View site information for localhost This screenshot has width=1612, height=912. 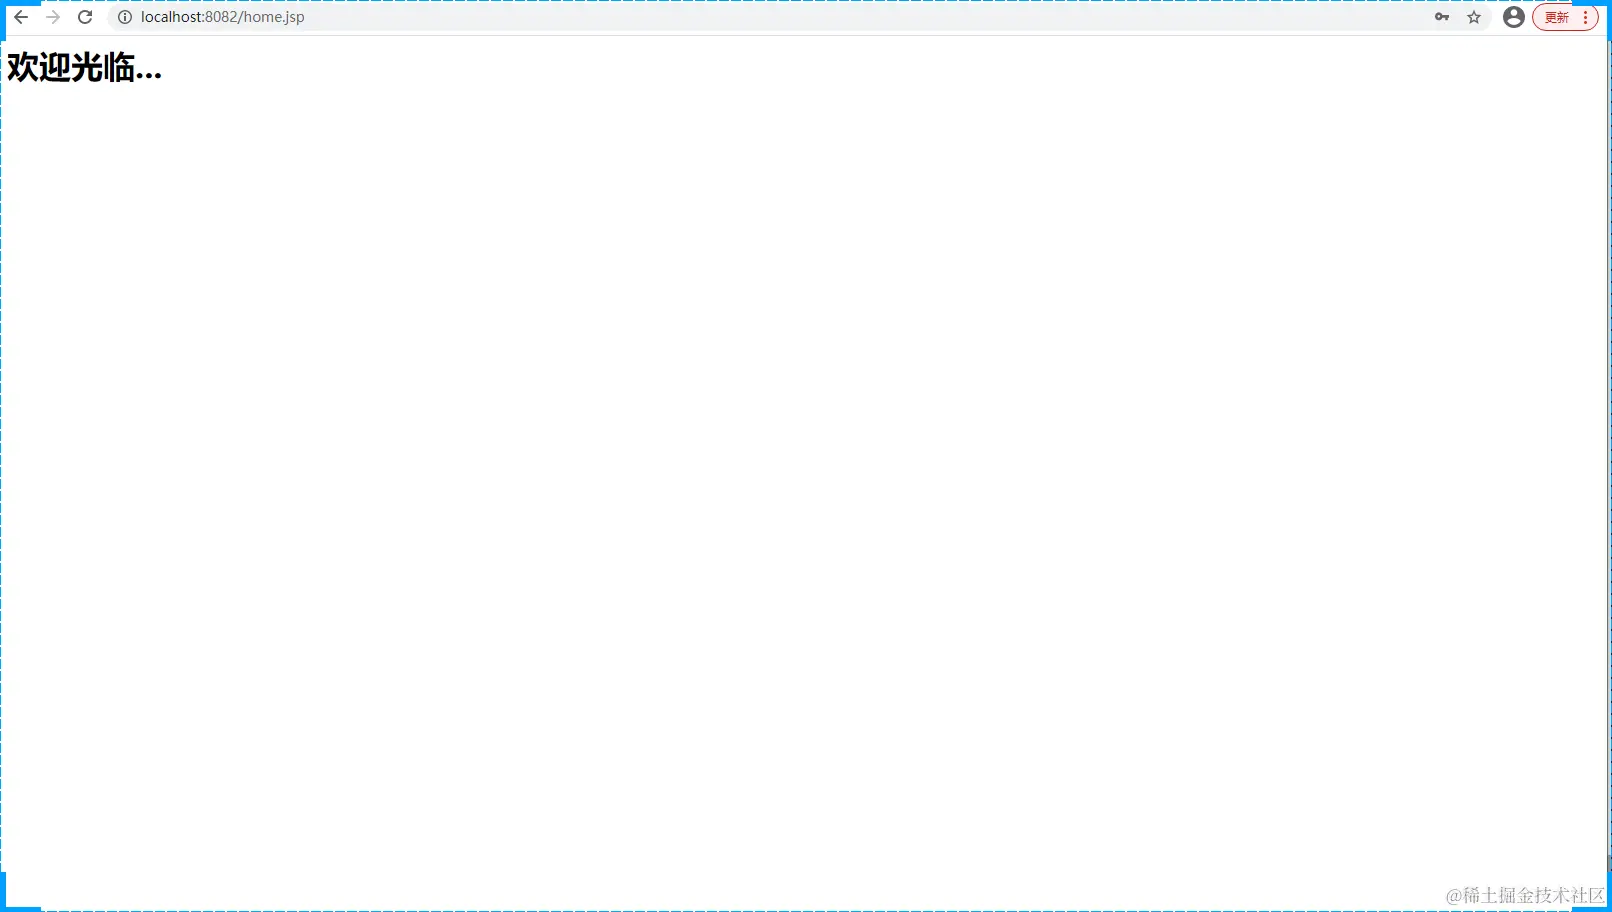coord(125,17)
